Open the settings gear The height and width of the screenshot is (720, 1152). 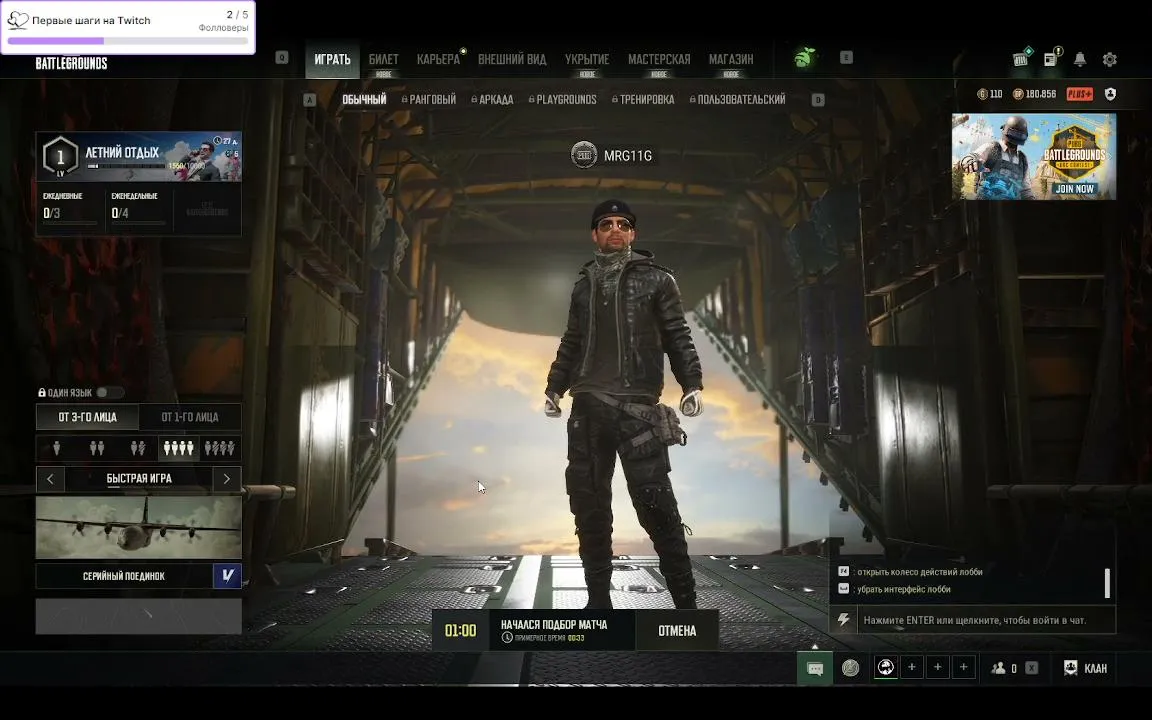tap(1109, 59)
